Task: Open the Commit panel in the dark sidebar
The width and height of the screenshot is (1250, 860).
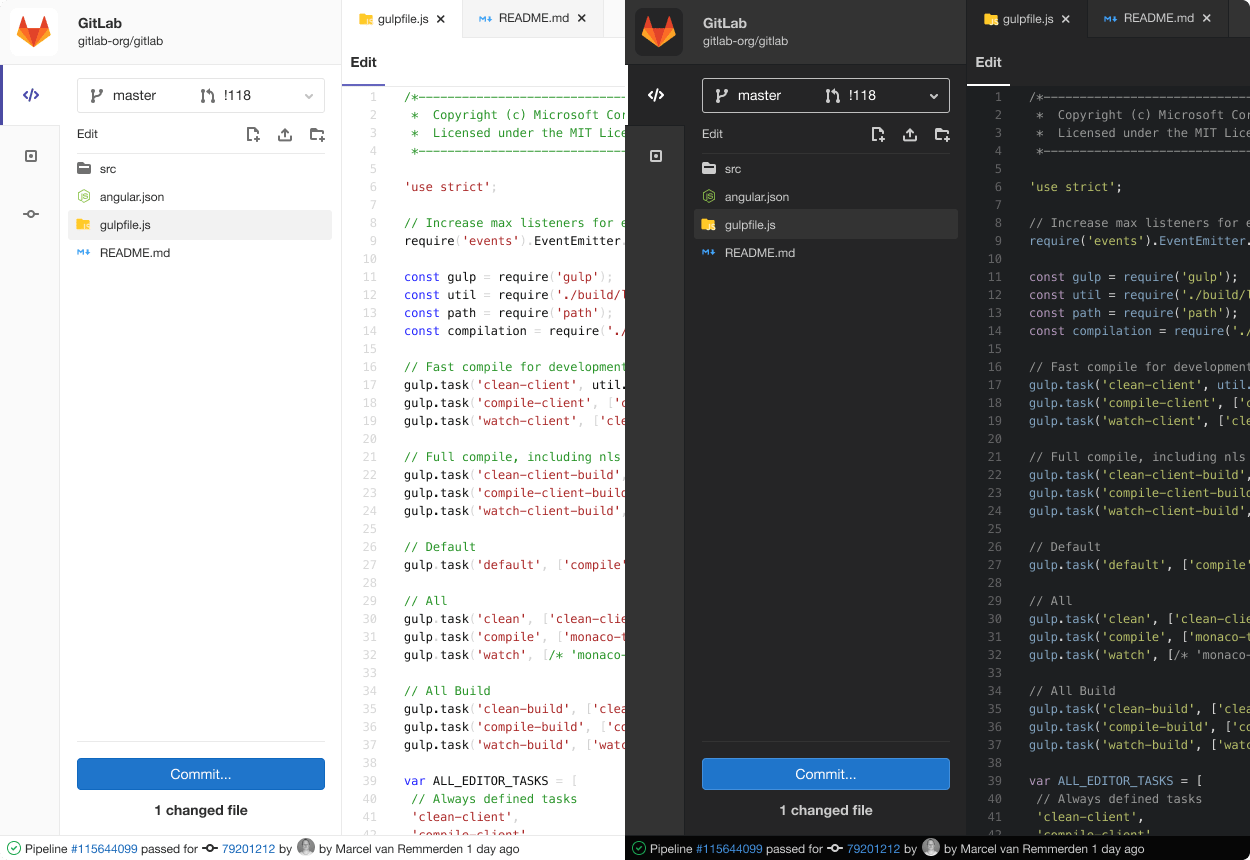Action: pyautogui.click(x=656, y=214)
